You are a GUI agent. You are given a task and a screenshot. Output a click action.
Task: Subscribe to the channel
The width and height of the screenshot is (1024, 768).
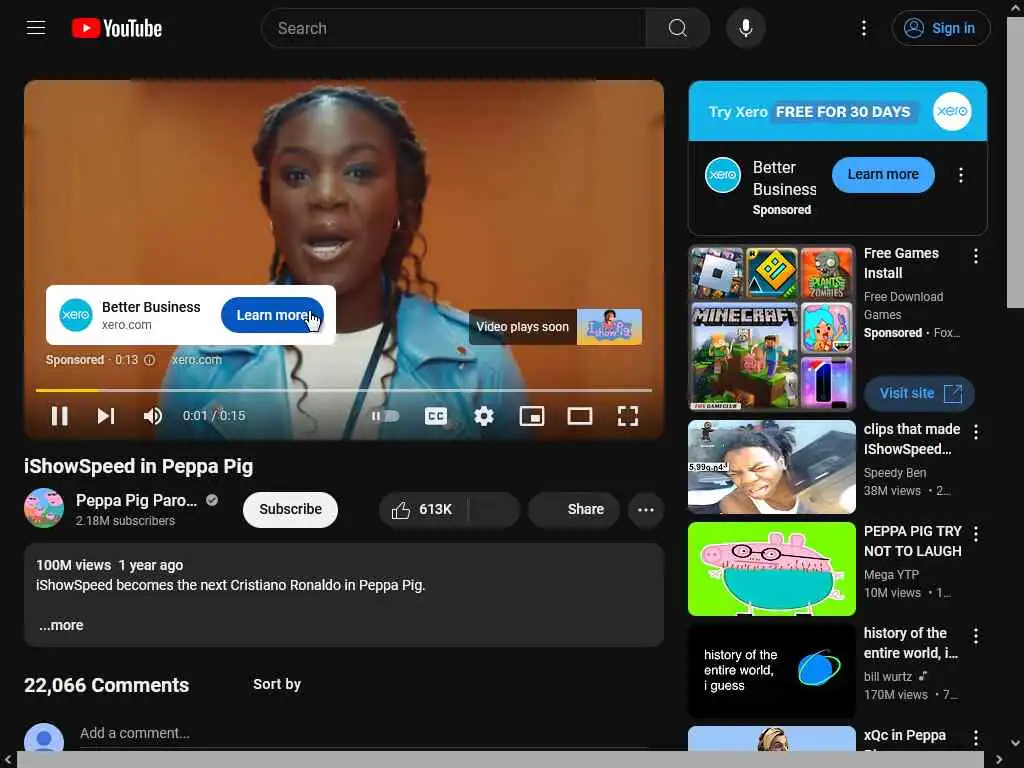coord(290,509)
